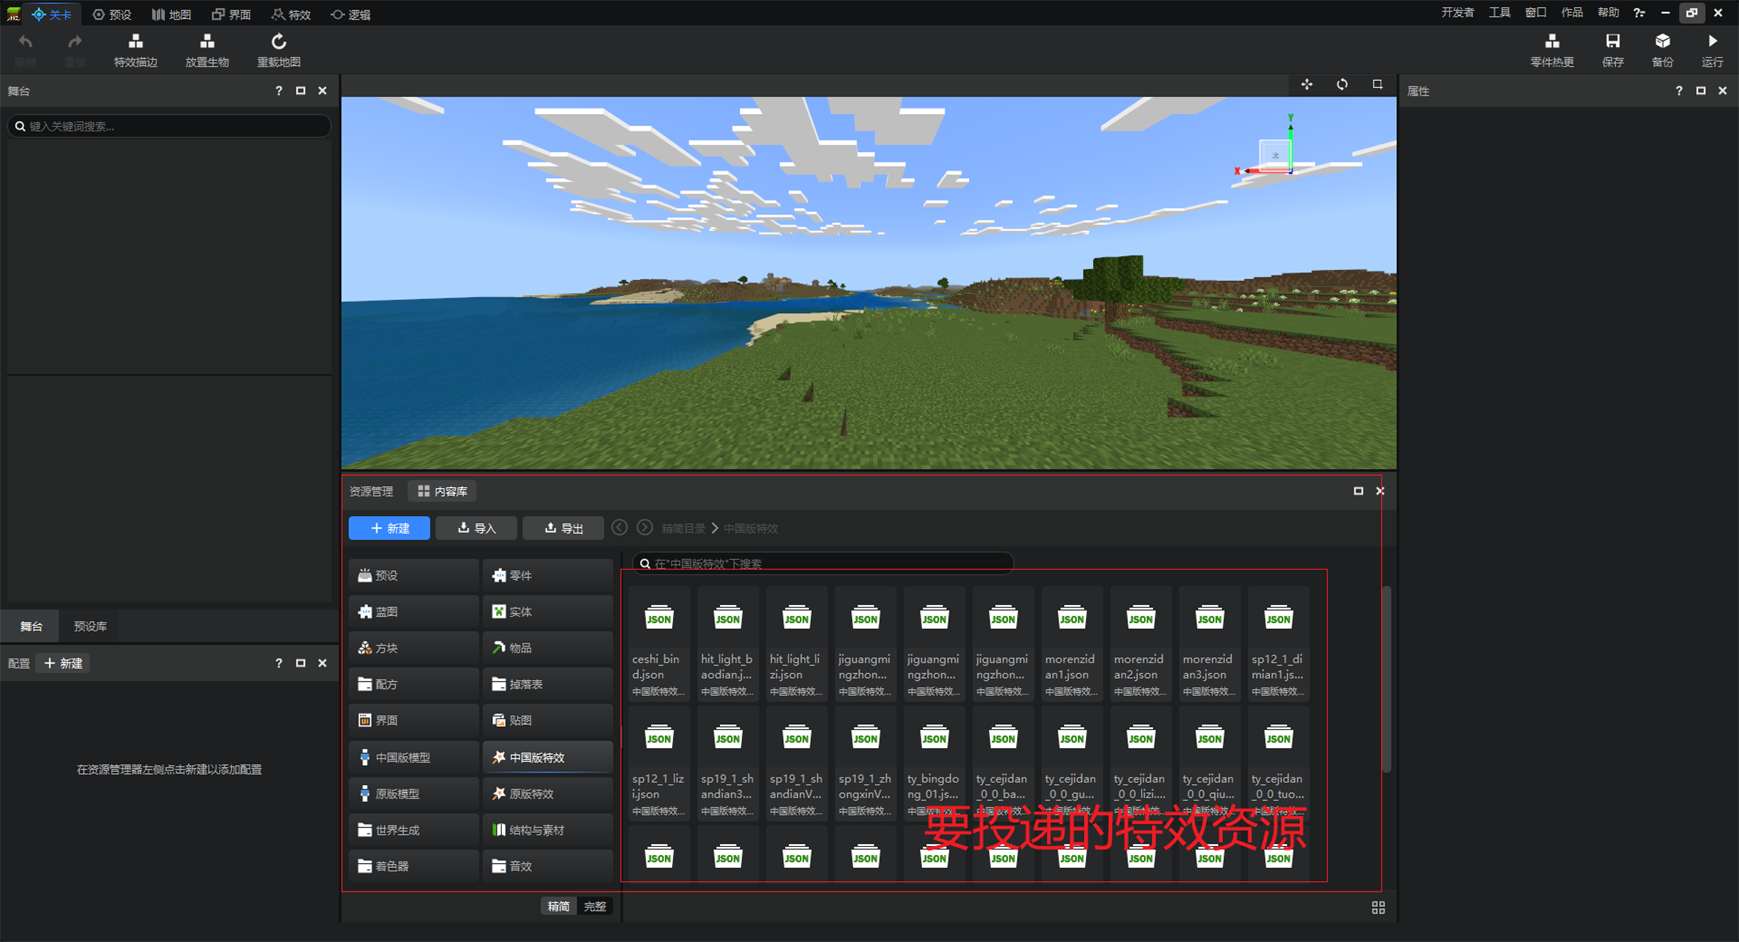Save the project with 保存
This screenshot has height=942, width=1739.
click(1613, 49)
